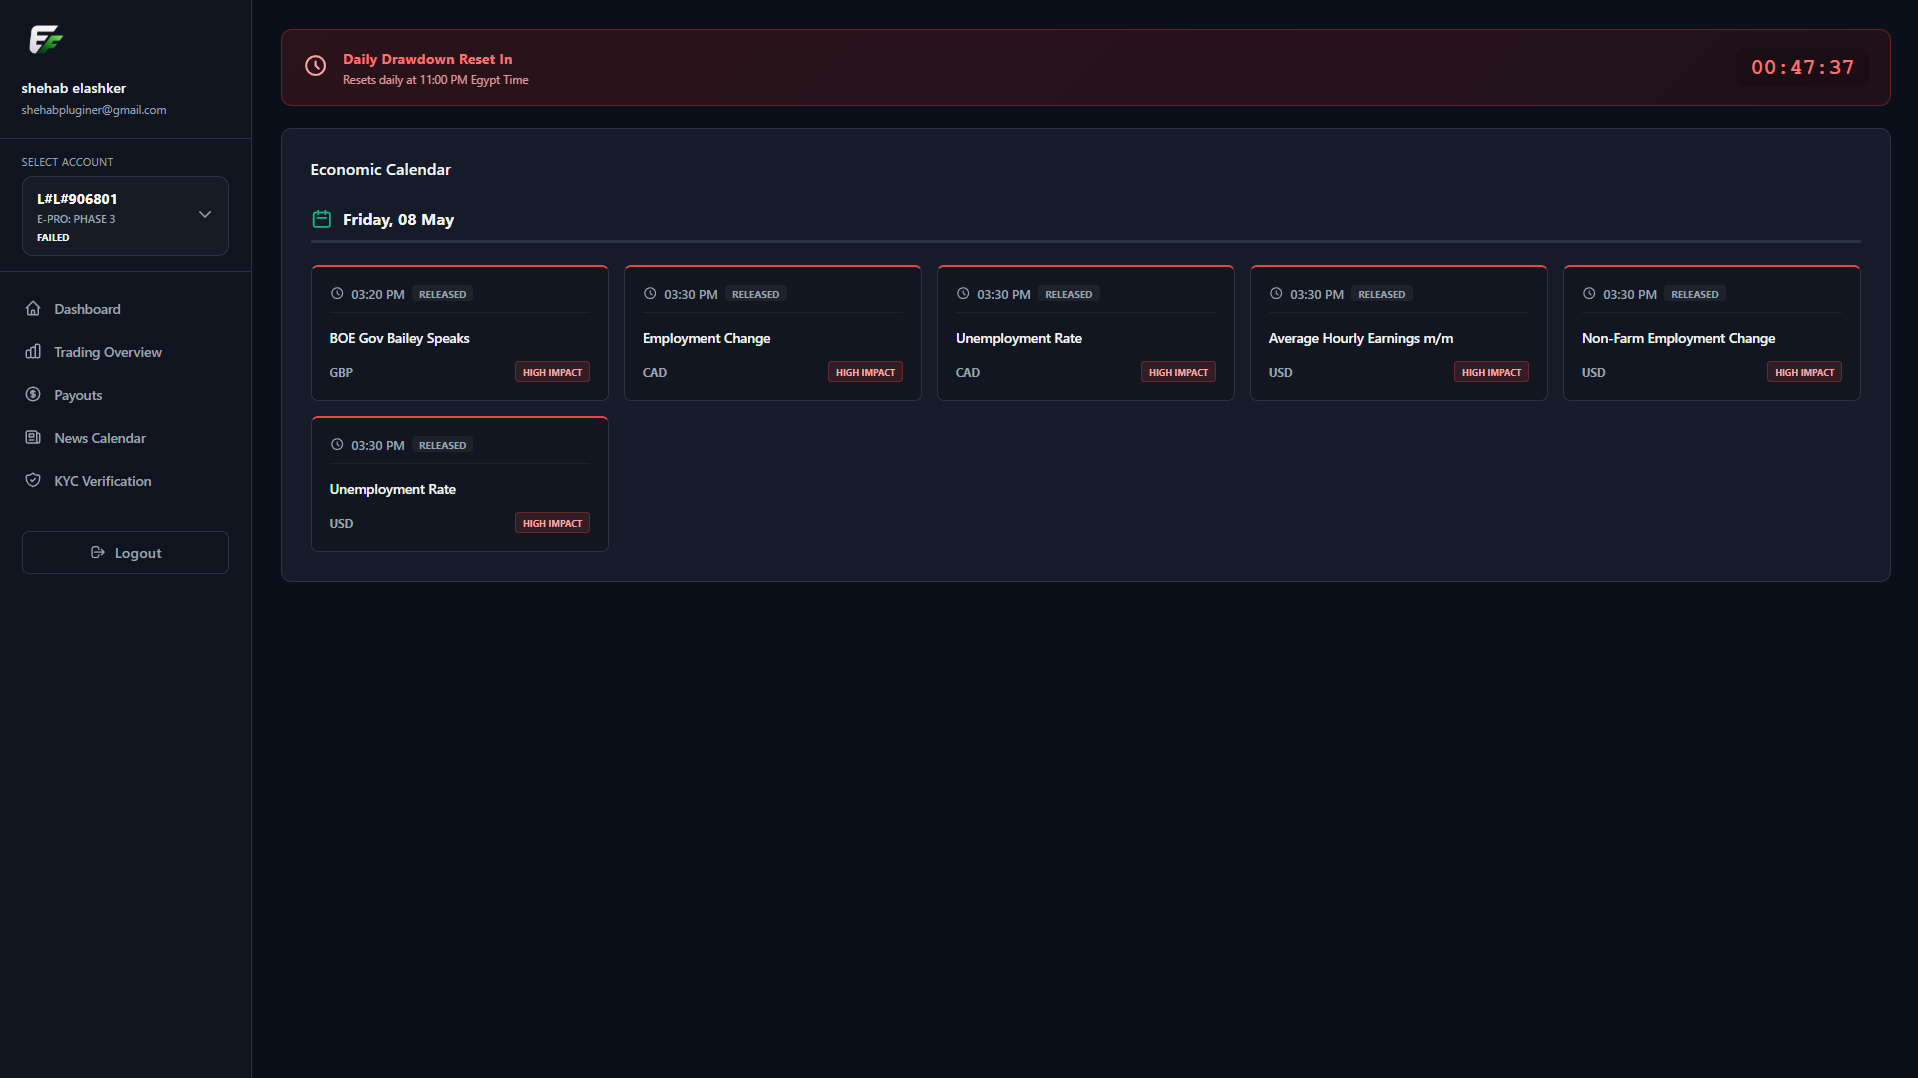The image size is (1918, 1078).
Task: Click RELEASED tag on BOE Gov Bailey card
Action: (442, 294)
